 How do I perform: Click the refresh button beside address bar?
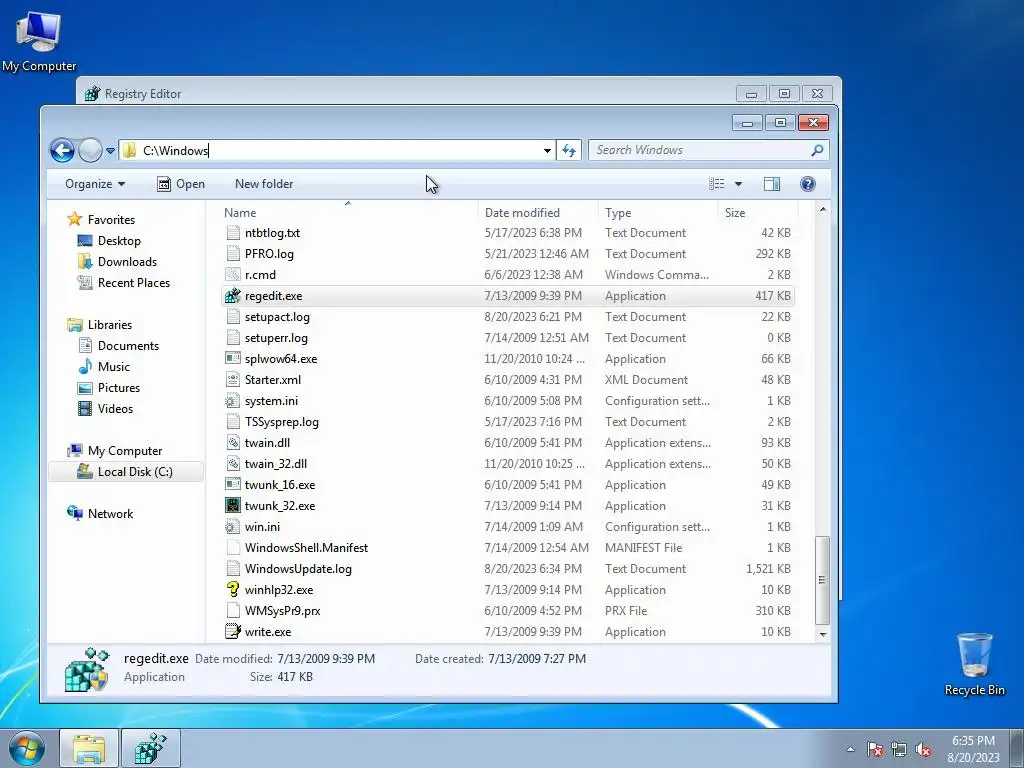(x=569, y=151)
